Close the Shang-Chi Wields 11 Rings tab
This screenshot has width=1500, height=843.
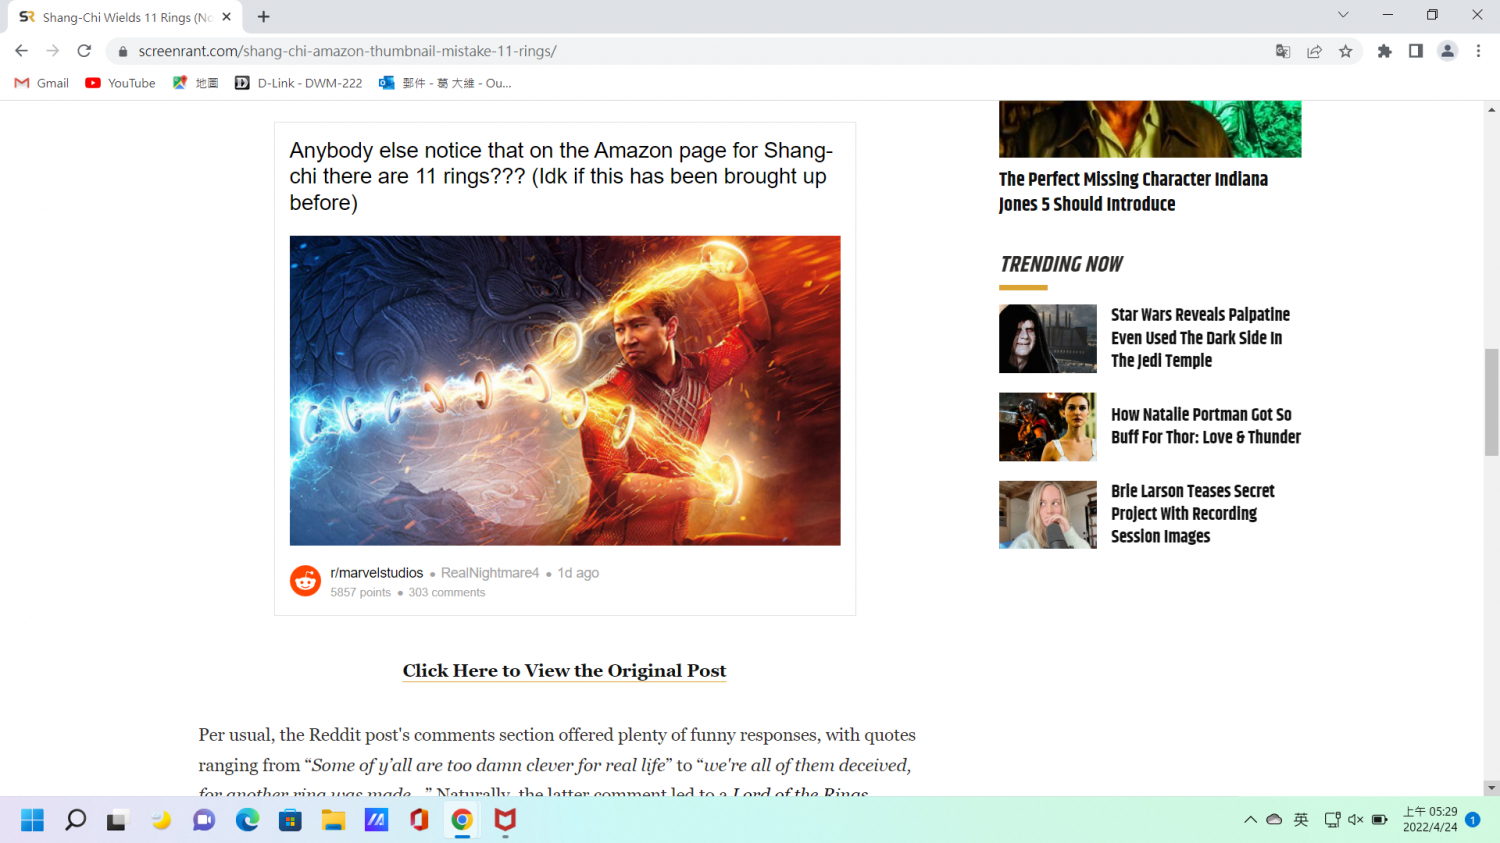pos(227,17)
